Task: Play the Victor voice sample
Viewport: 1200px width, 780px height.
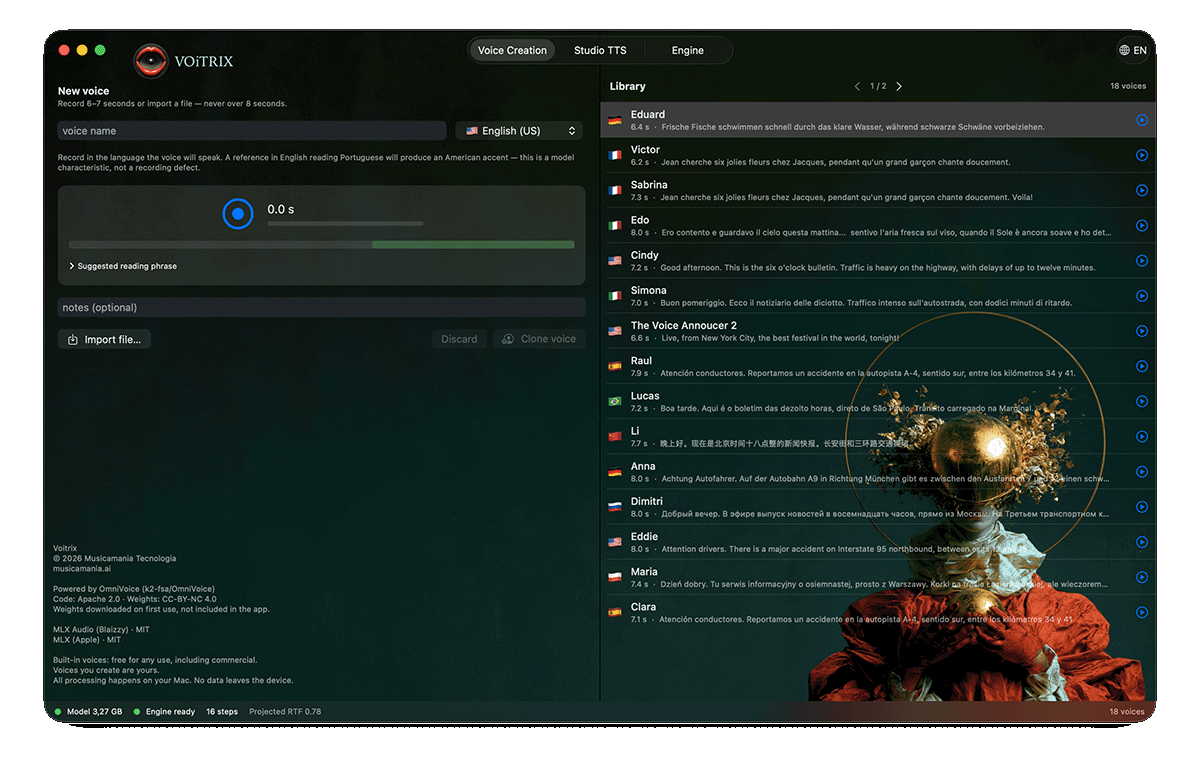Action: point(1141,155)
